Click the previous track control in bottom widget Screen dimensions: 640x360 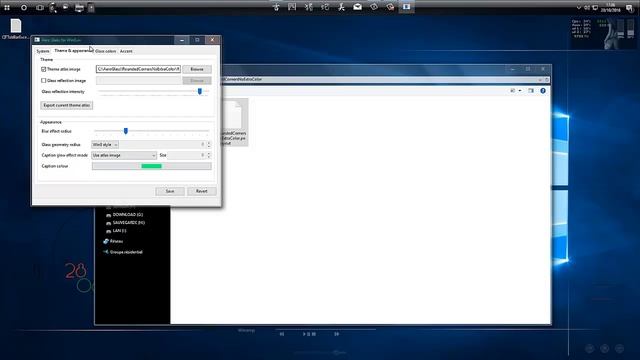(x=282, y=334)
